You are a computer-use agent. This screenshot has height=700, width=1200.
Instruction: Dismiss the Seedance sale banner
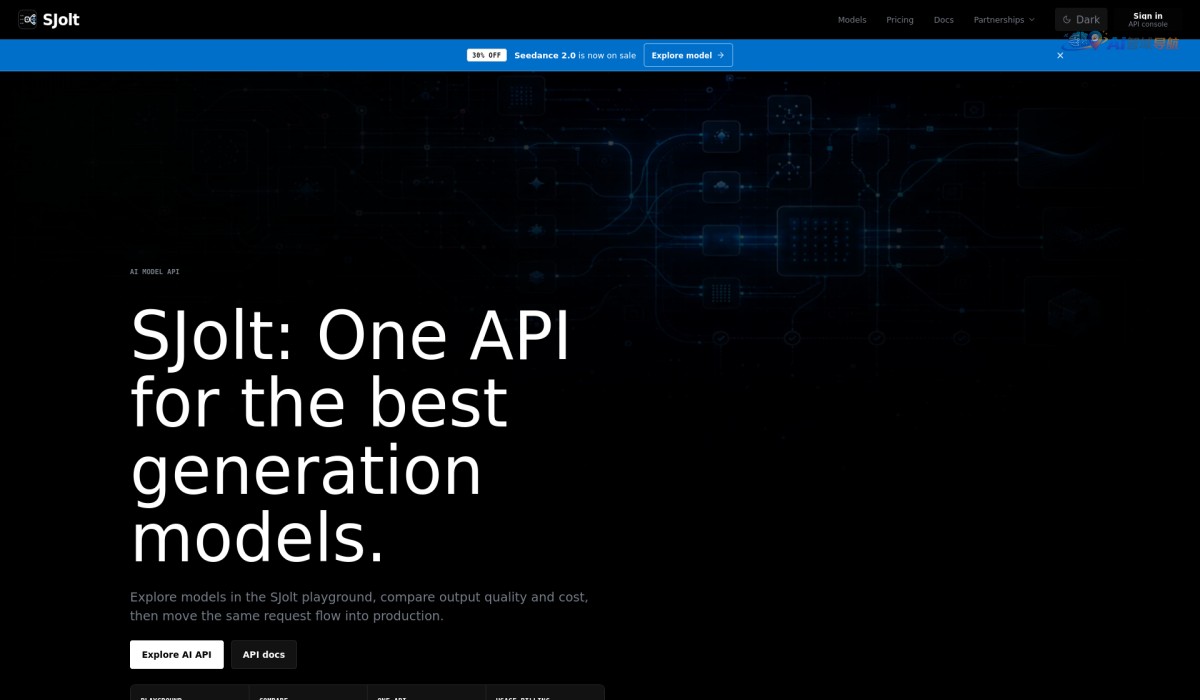(x=1060, y=55)
